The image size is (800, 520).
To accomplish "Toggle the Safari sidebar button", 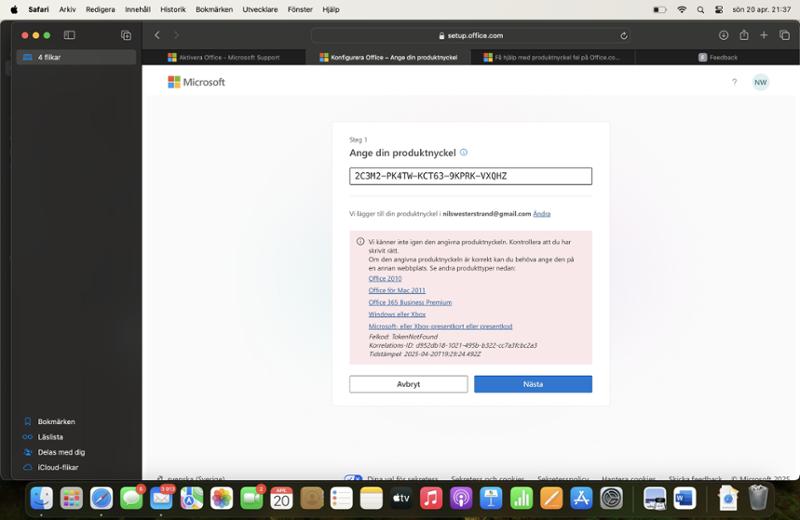I will [x=69, y=35].
